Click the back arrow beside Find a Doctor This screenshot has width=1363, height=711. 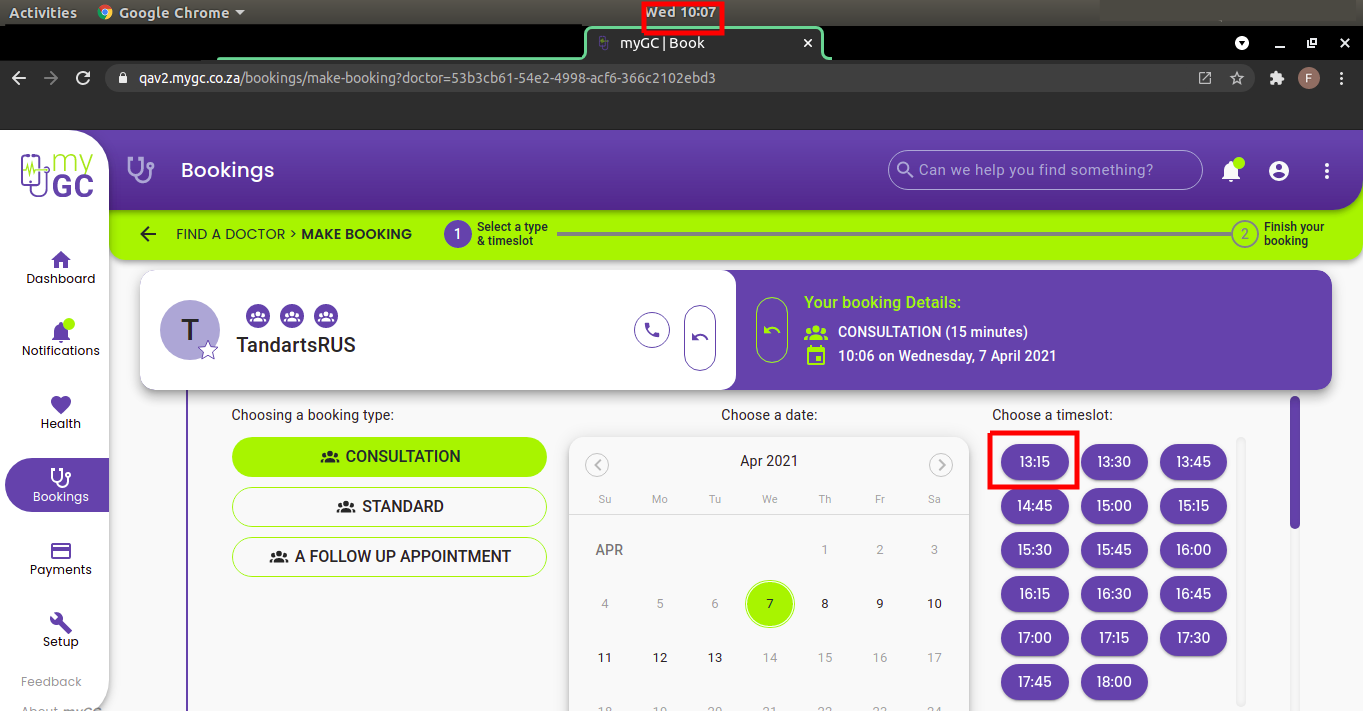pyautogui.click(x=148, y=234)
